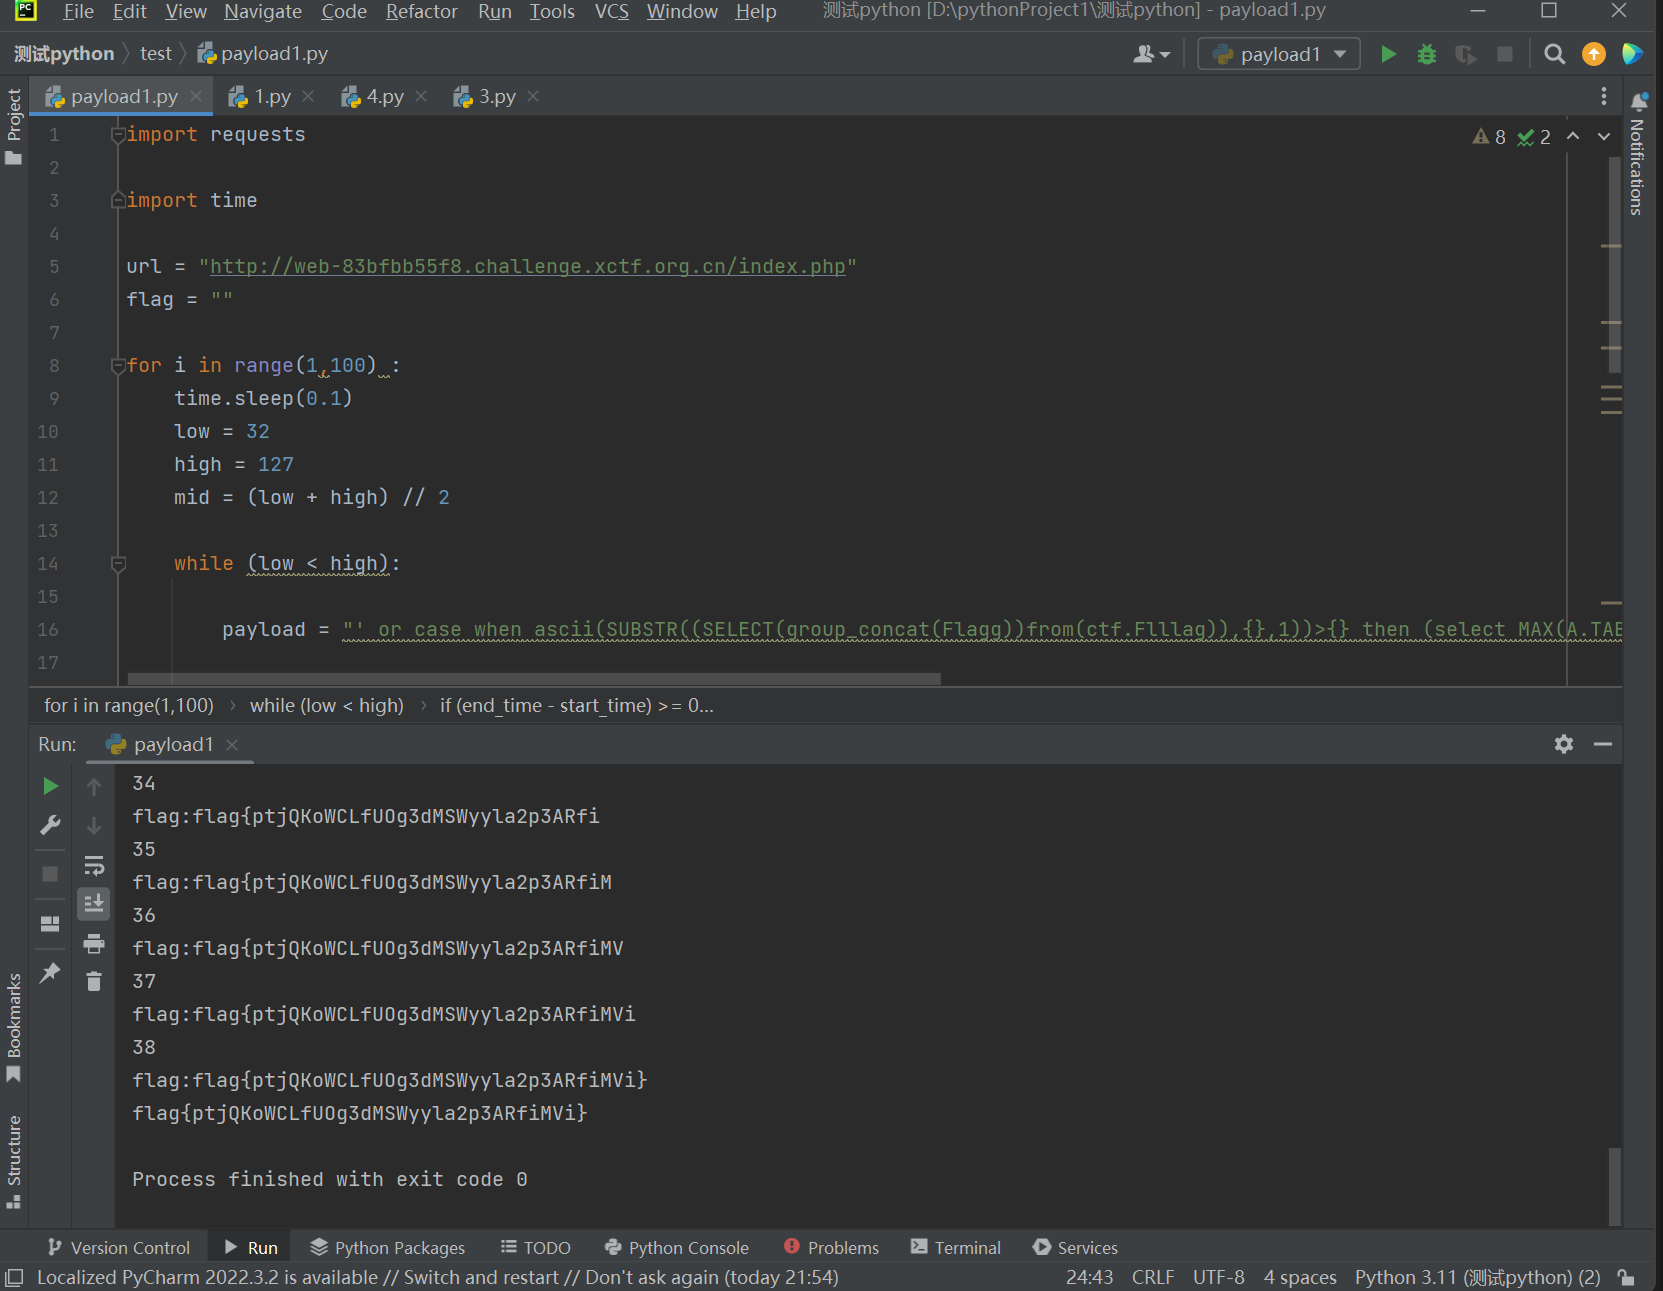
Task: Open the JetBrains Toolbox colorful icon
Action: click(1632, 54)
